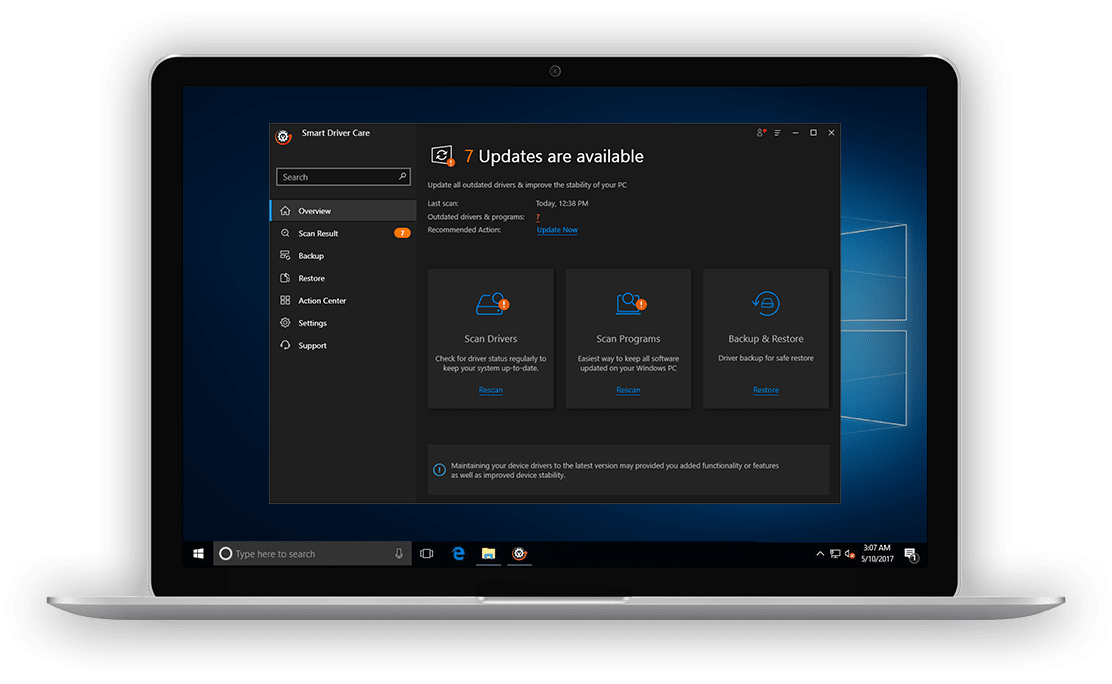Click the 'Today, 12:38 PM' last scan value

pyautogui.click(x=562, y=204)
